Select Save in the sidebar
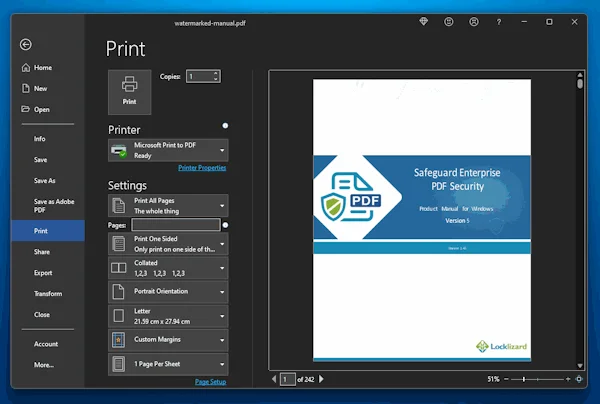This screenshot has height=404, width=600. 40,160
